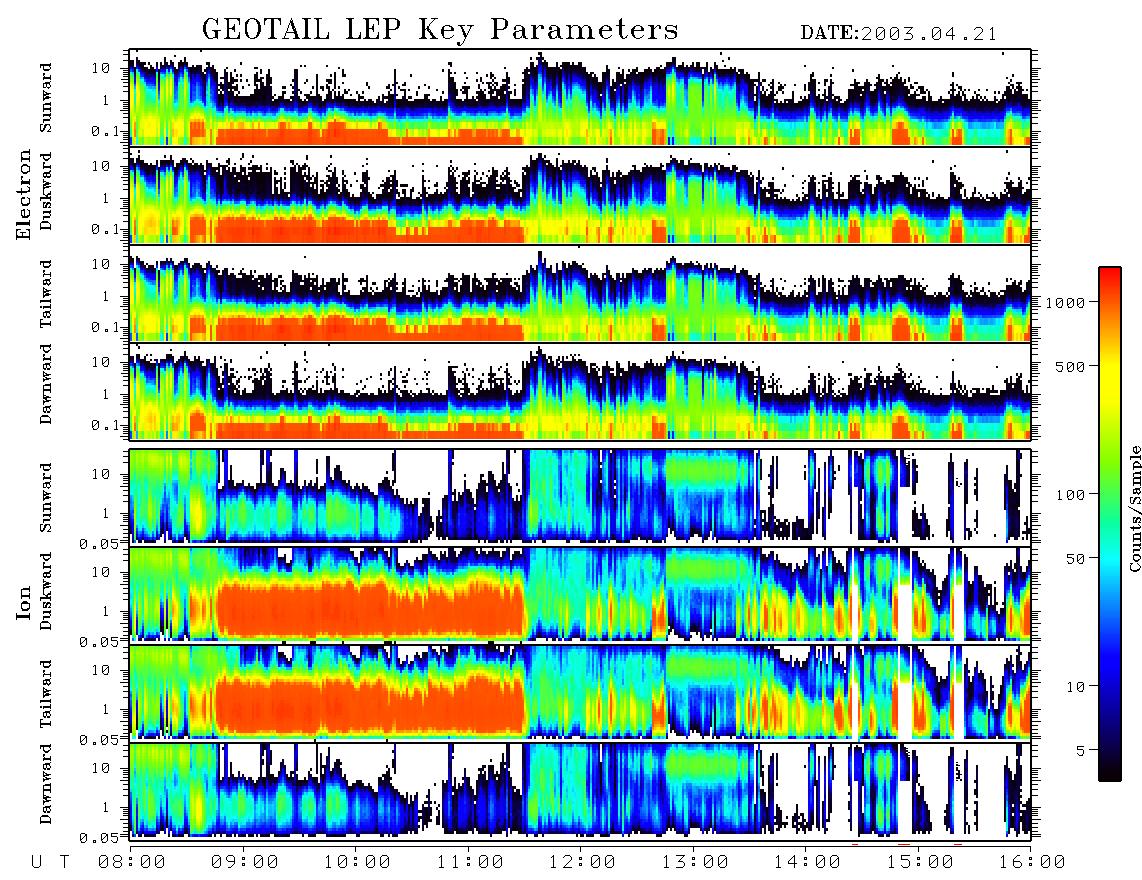Select the vertical Electron group label
Viewport: 1142px width, 880px height.
click(x=24, y=194)
